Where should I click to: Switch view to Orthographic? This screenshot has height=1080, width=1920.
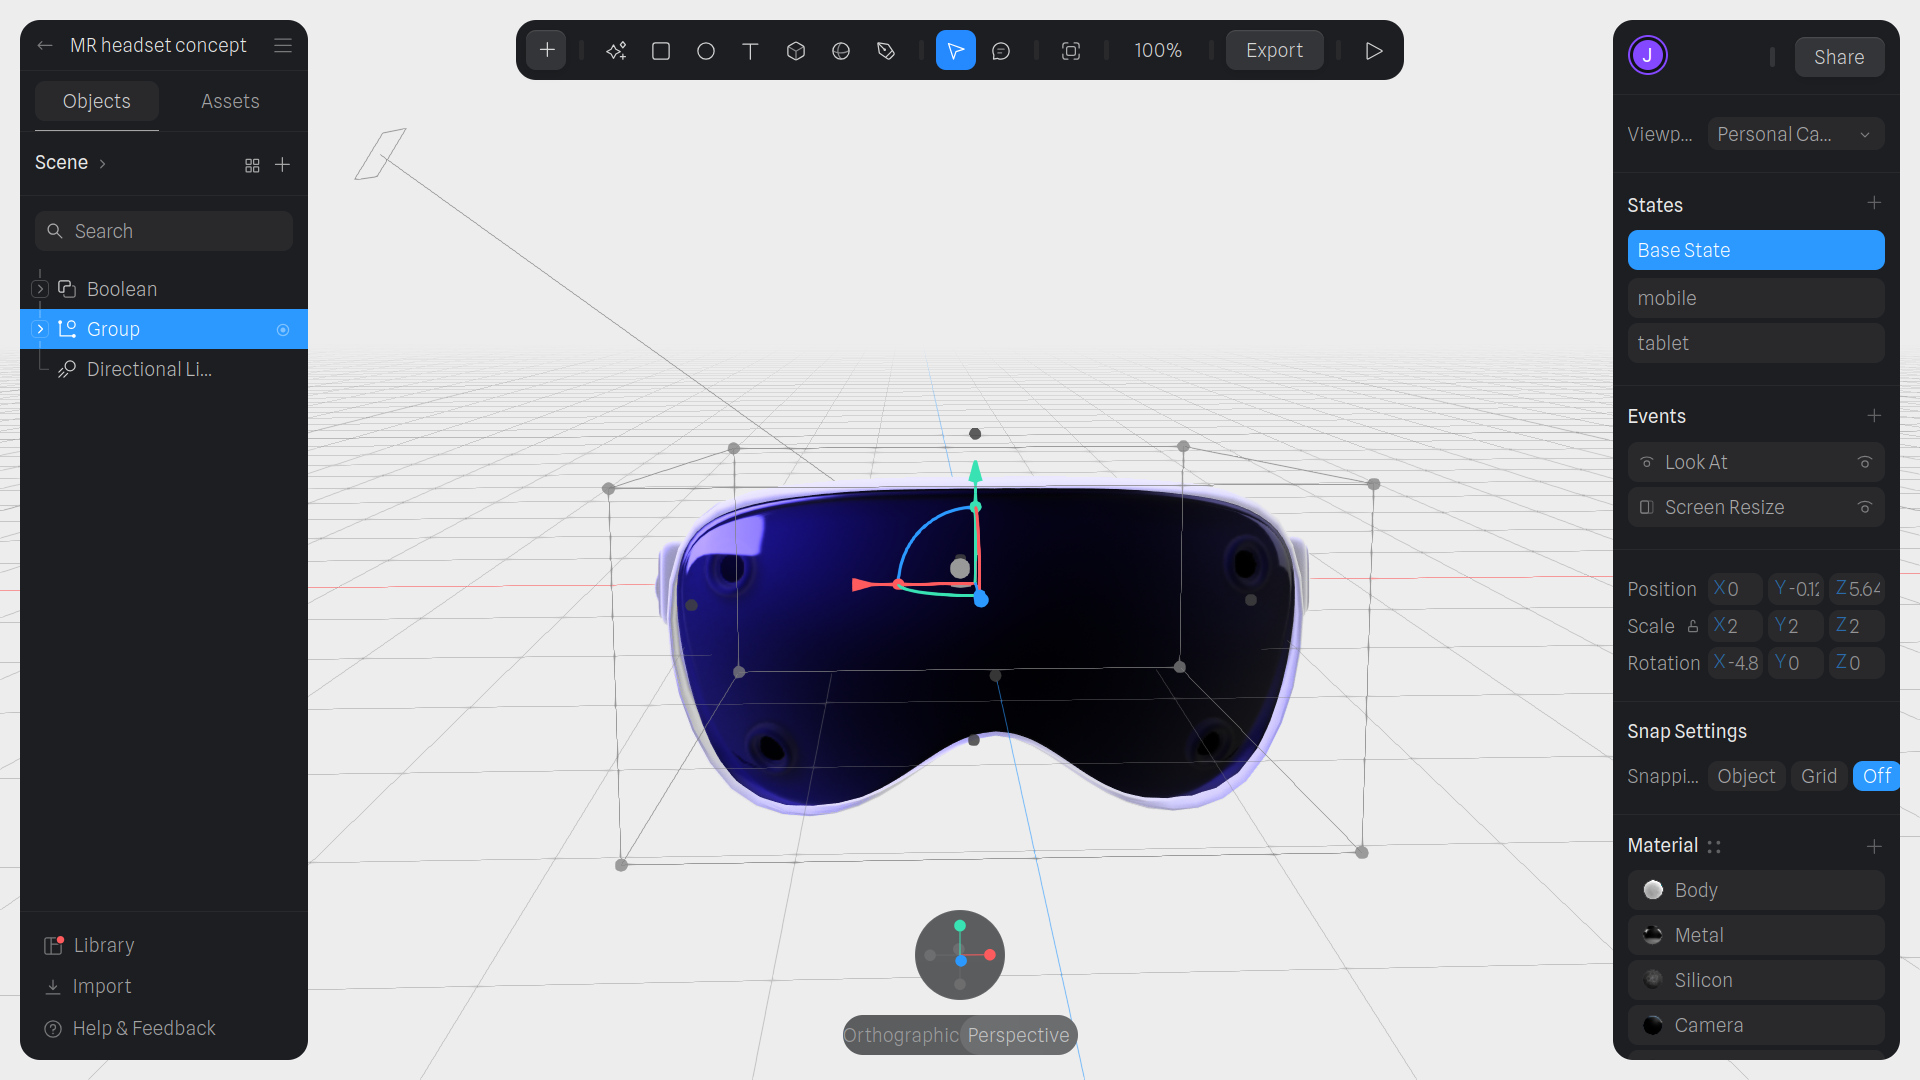[x=901, y=1035]
